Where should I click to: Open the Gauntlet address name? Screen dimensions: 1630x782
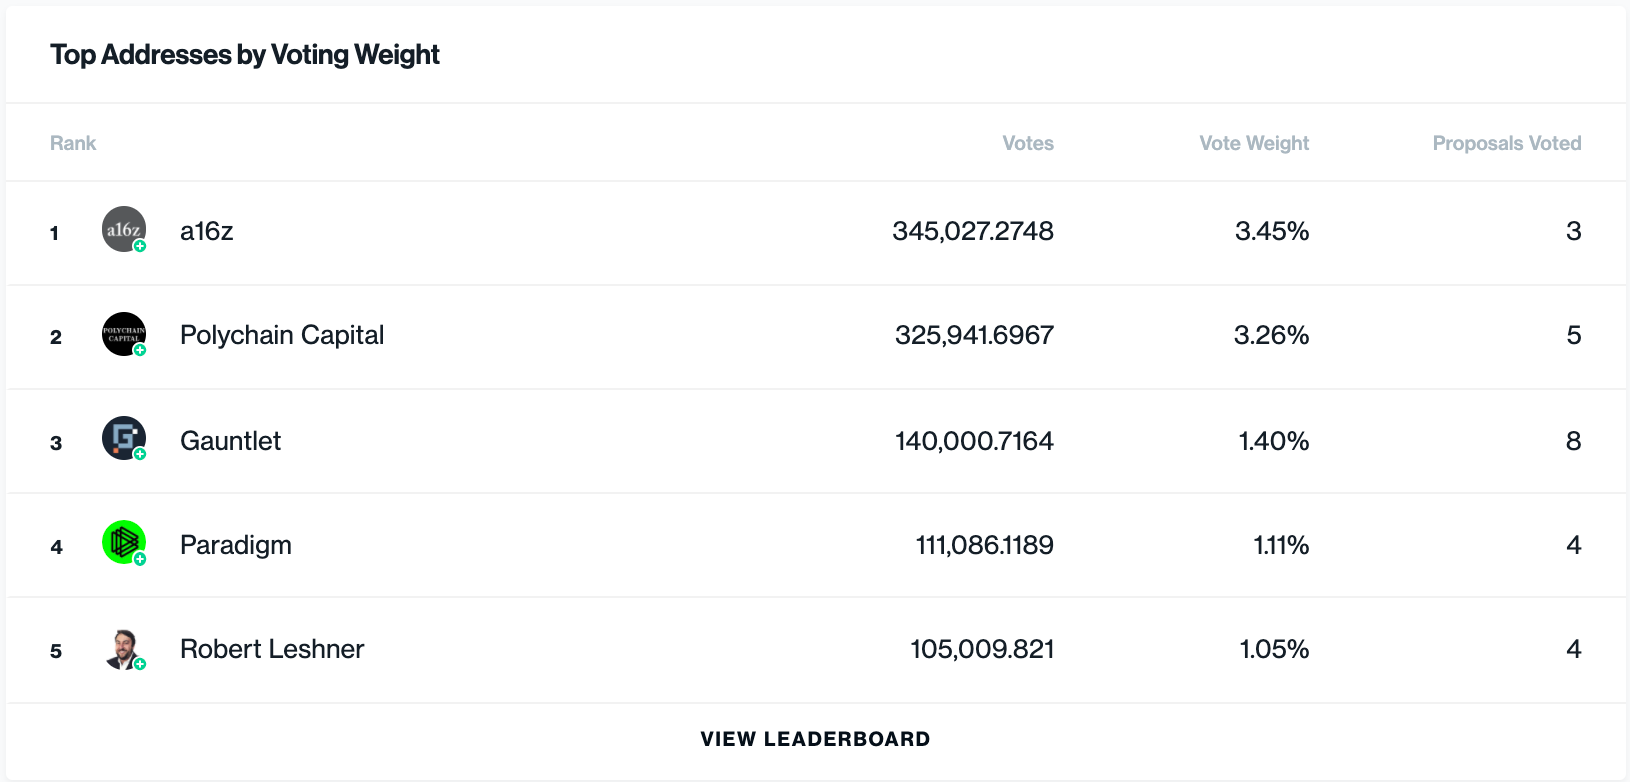[x=230, y=441]
